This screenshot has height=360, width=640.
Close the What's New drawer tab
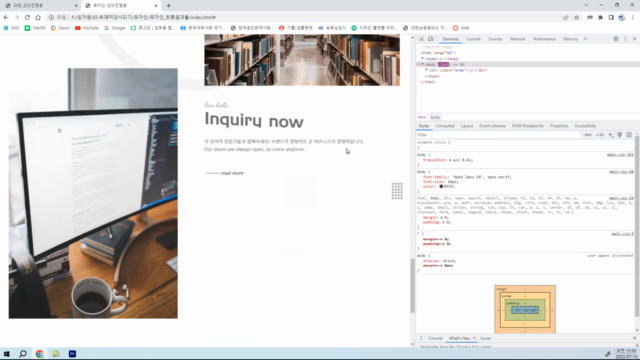point(474,338)
